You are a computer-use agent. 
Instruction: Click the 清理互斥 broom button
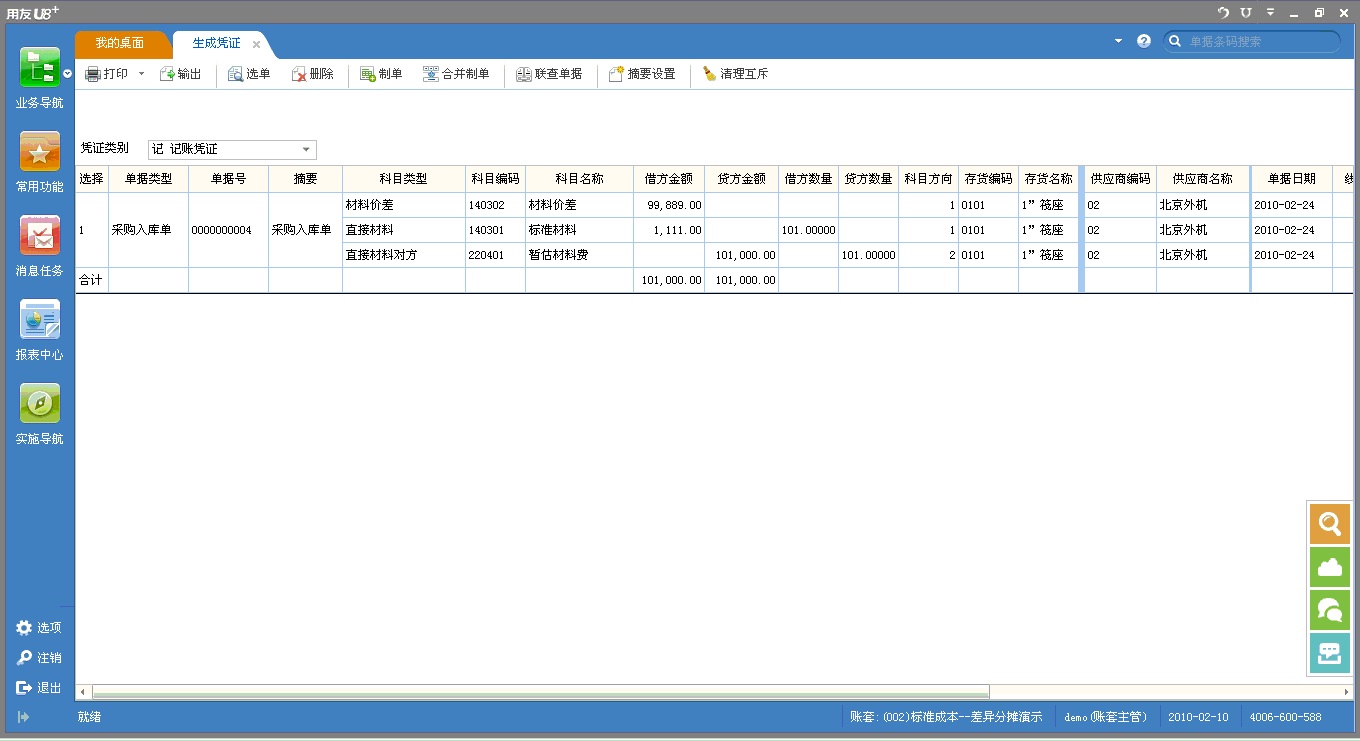[x=735, y=74]
